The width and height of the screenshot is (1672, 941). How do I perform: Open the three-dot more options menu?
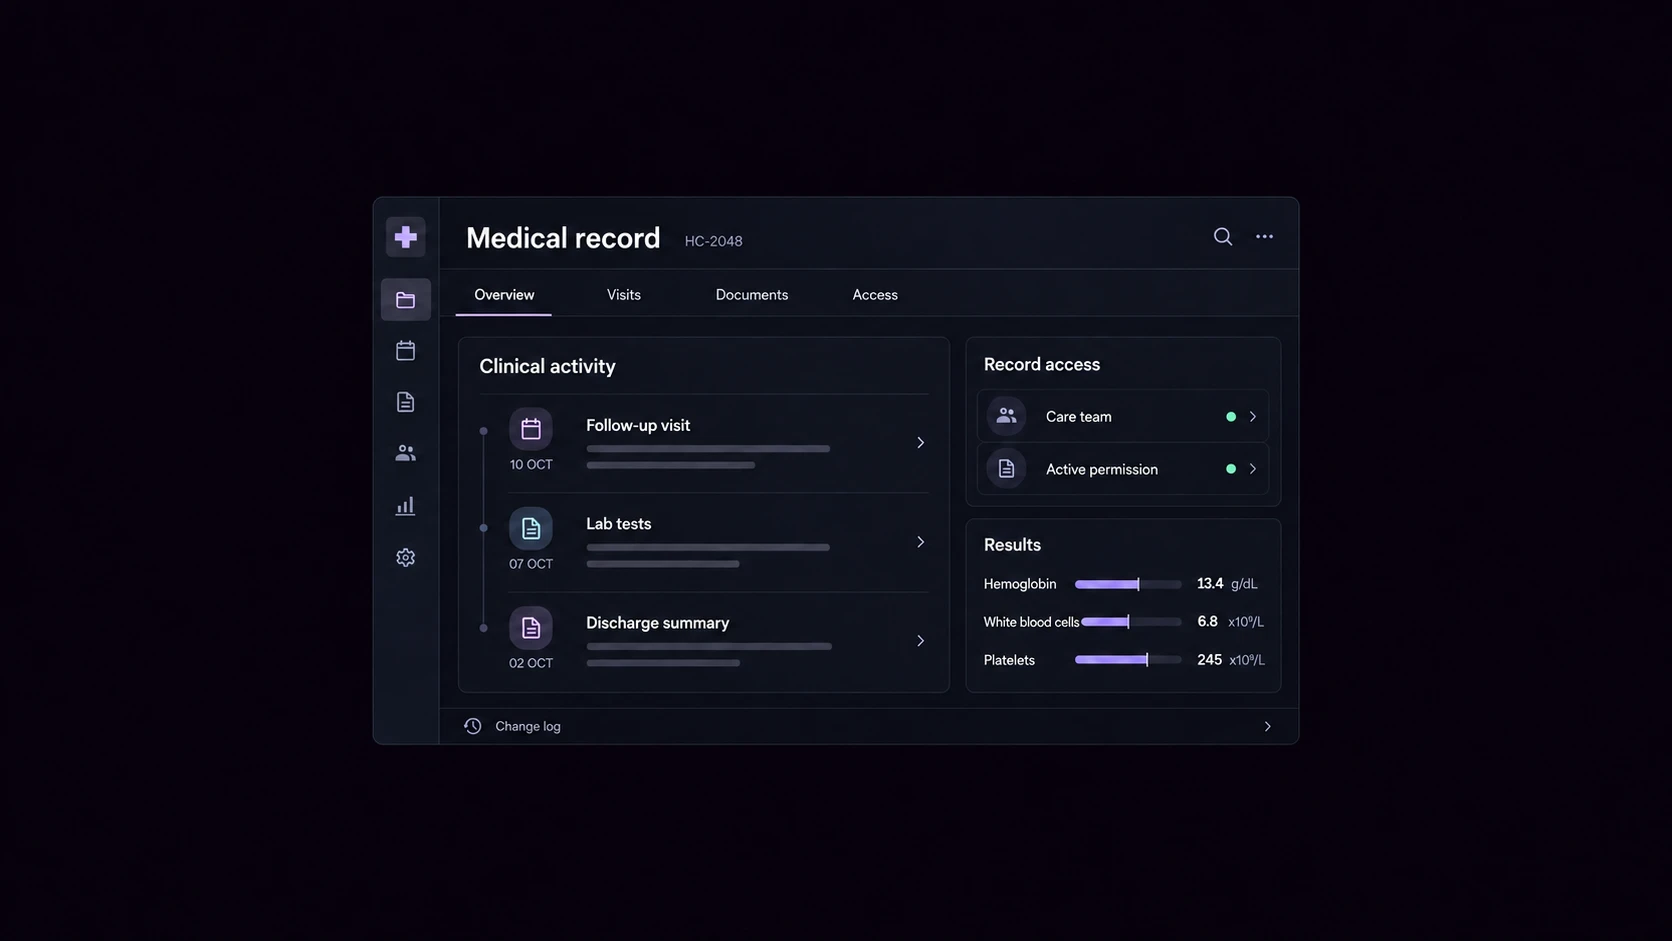[x=1265, y=237]
